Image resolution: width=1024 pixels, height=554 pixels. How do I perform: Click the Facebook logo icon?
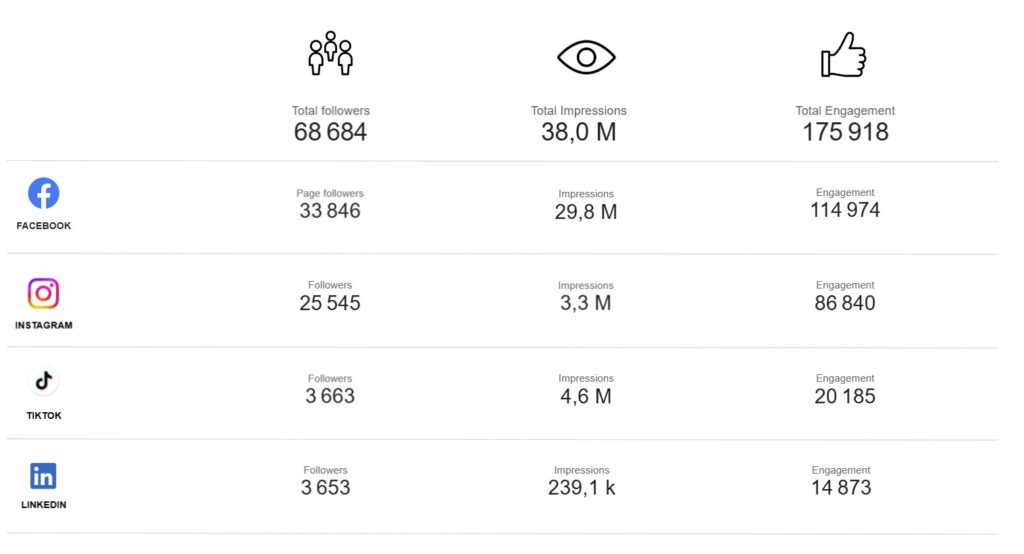point(43,193)
